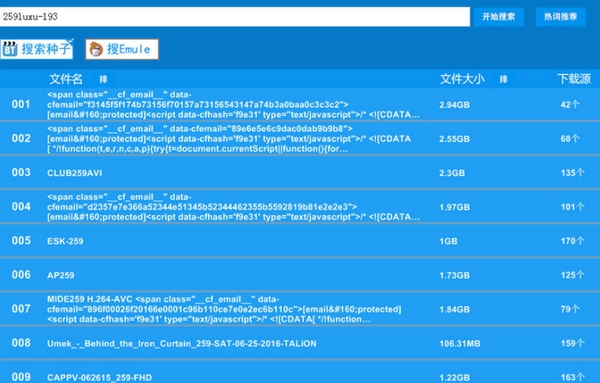Click the 开始搜索 search button
The width and height of the screenshot is (600, 383).
(499, 17)
